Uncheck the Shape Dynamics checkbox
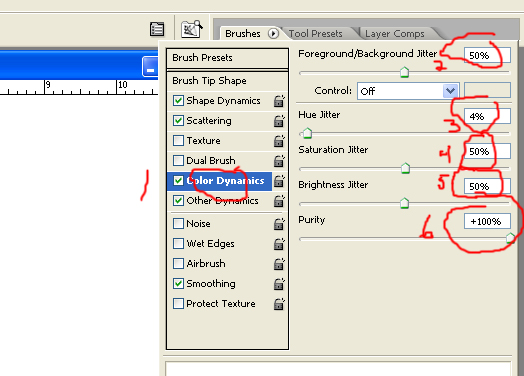Screen dimensions: 524x376 178,101
